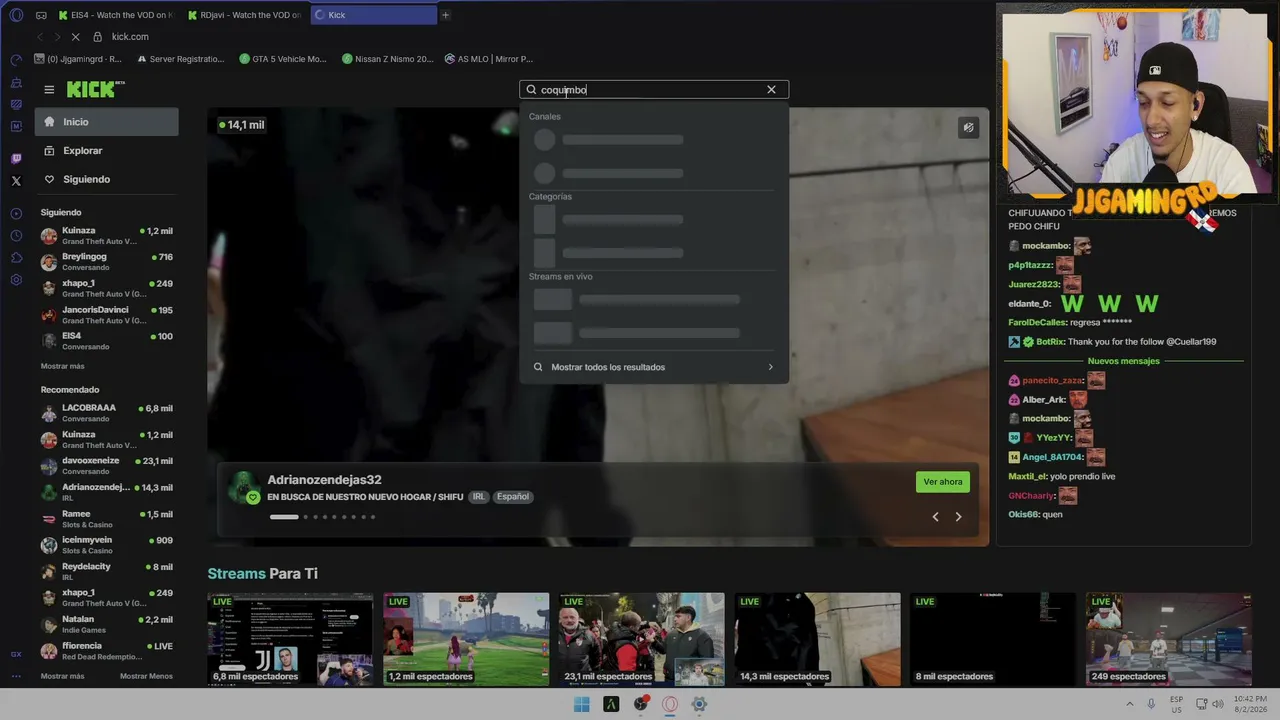Open EIS4's followed channel in the sidebar
This screenshot has width=1280, height=720.
point(107,341)
